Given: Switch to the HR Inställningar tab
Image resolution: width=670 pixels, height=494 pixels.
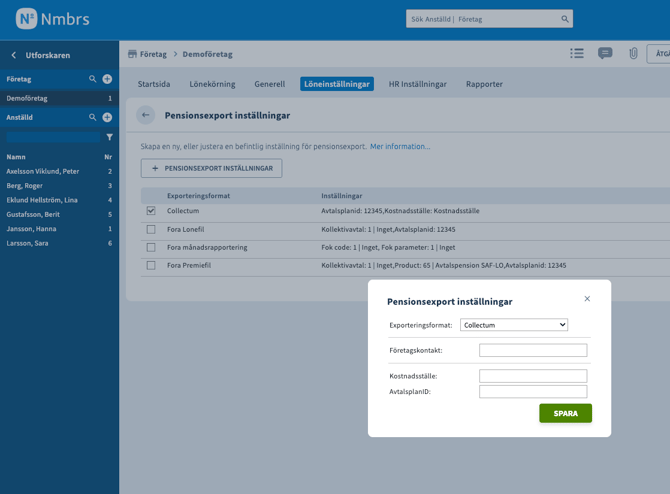Looking at the screenshot, I should (417, 84).
